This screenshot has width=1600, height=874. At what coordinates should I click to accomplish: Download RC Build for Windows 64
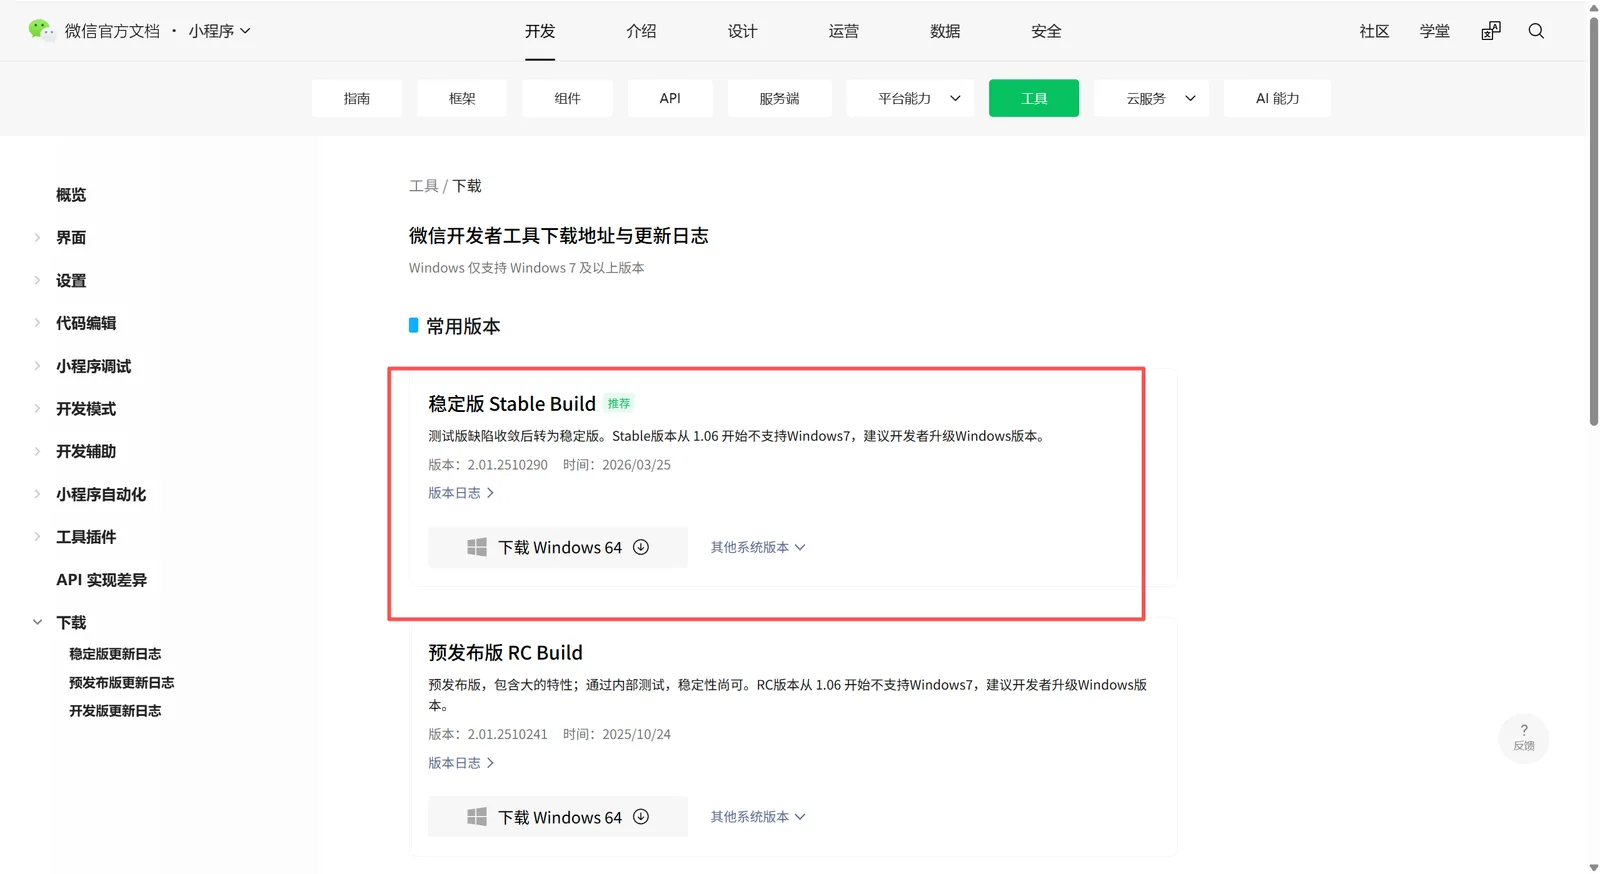click(x=558, y=817)
